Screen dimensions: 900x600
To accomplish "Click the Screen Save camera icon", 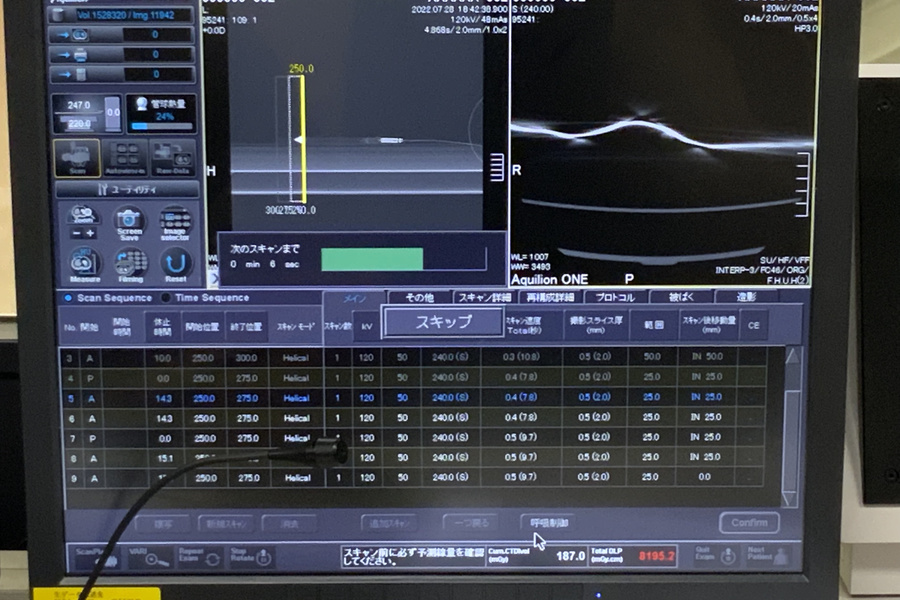I will click(x=128, y=223).
